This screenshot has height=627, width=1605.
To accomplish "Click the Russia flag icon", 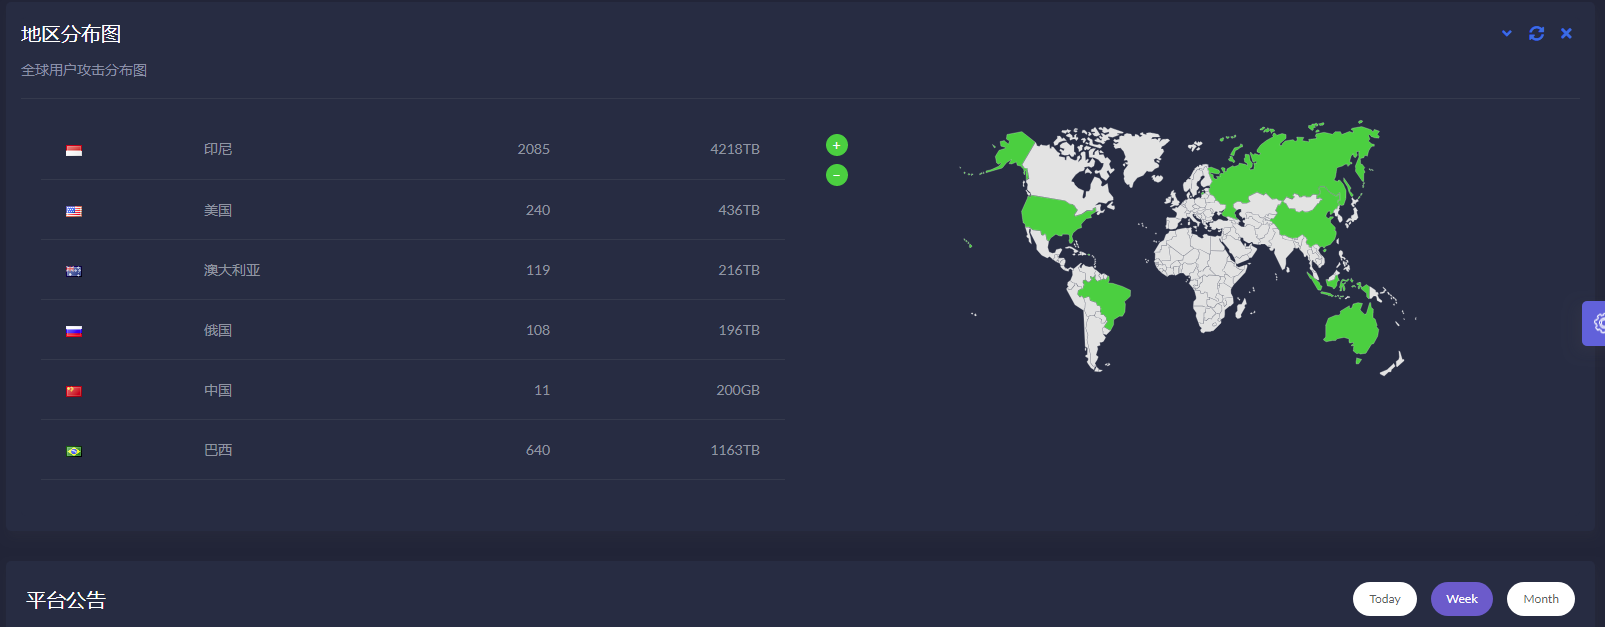I will point(74,331).
